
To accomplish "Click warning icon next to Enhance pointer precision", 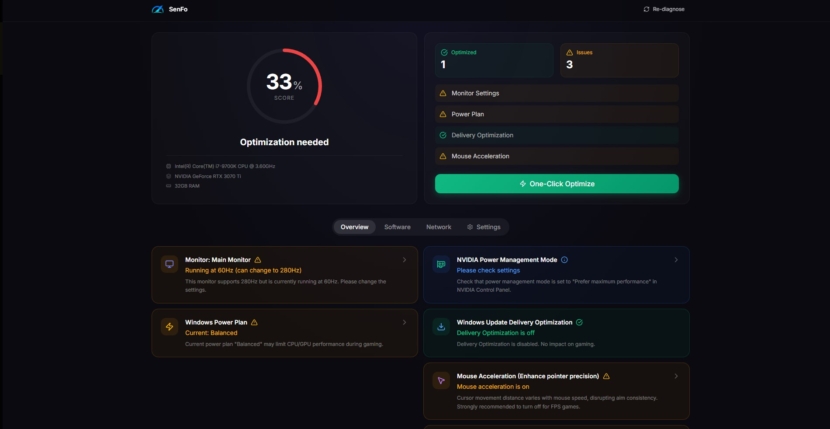I will point(606,376).
